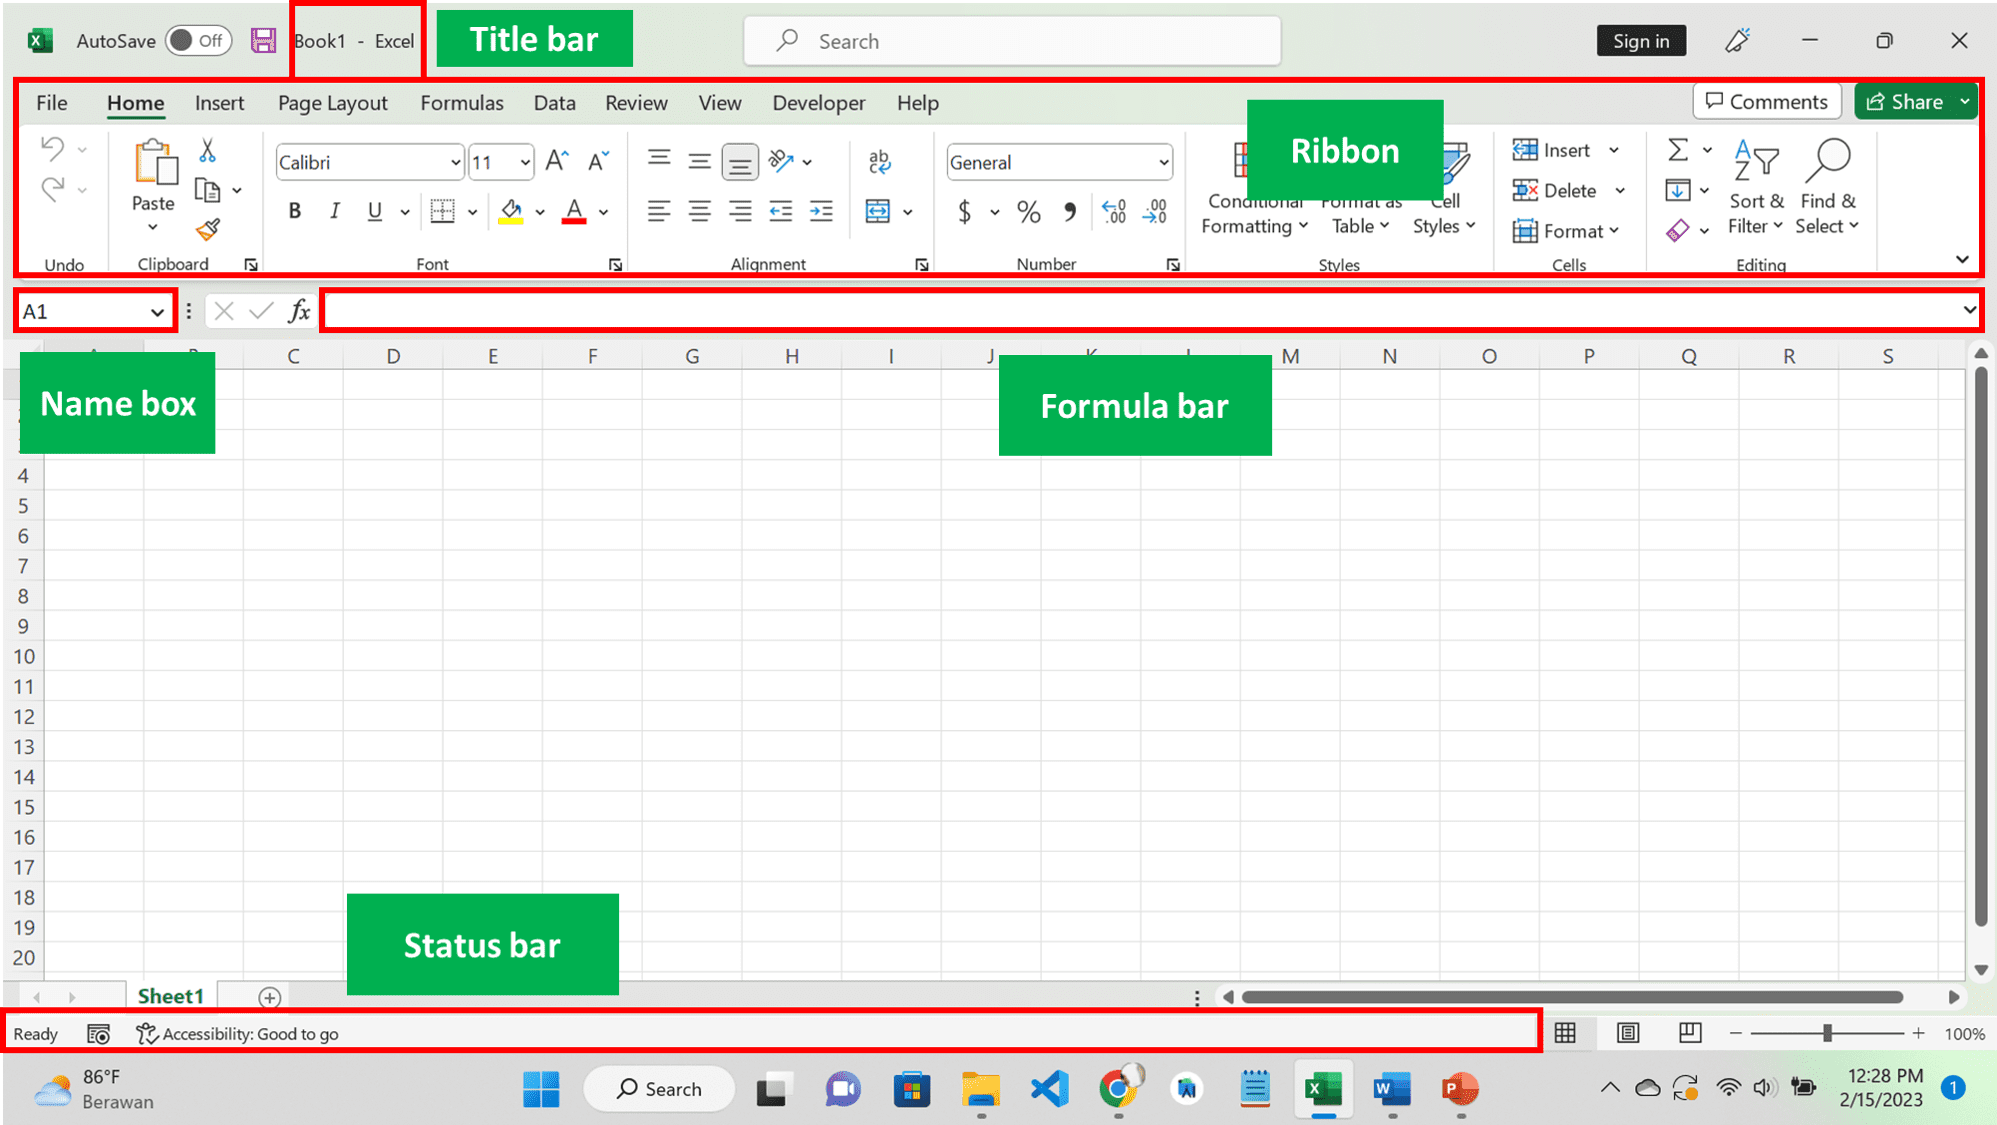Click the Share button
This screenshot has width=1997, height=1125.
(x=1913, y=102)
